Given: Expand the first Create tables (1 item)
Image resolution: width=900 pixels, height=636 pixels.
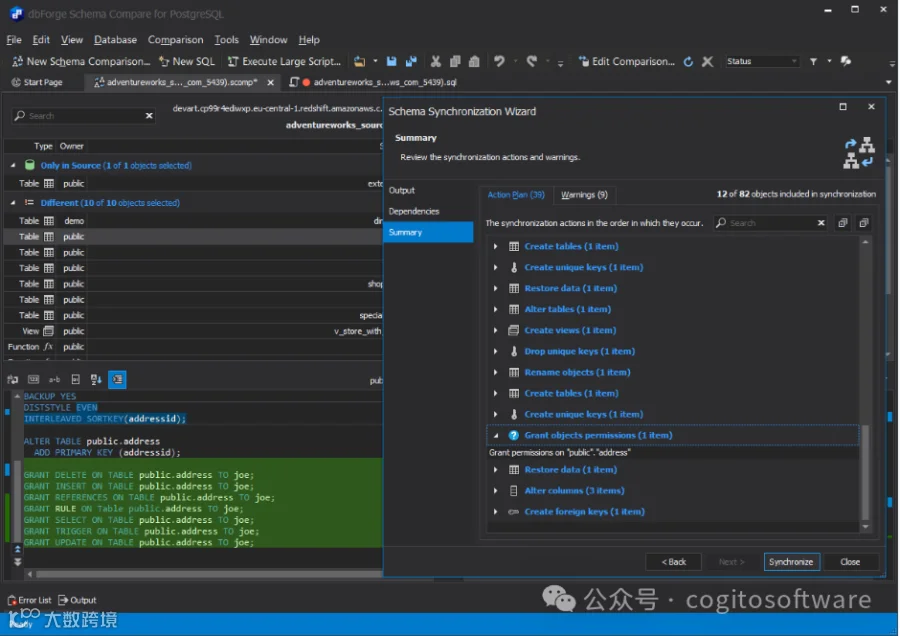Looking at the screenshot, I should (x=496, y=246).
